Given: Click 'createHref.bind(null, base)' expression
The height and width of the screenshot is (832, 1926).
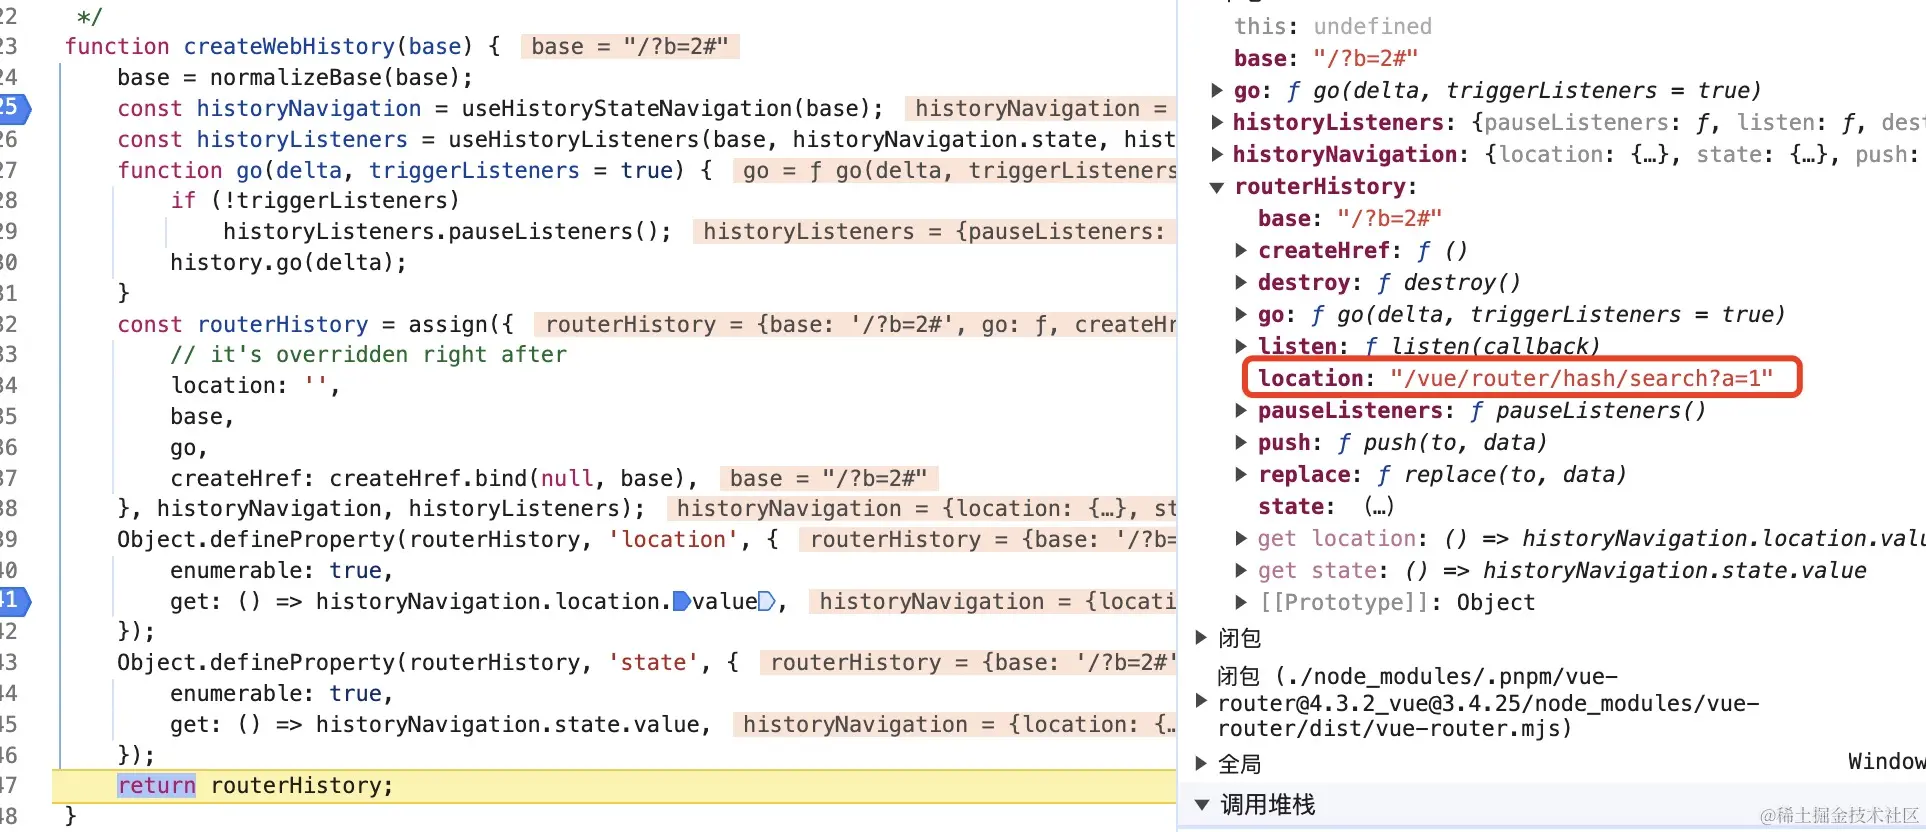Looking at the screenshot, I should pos(506,478).
